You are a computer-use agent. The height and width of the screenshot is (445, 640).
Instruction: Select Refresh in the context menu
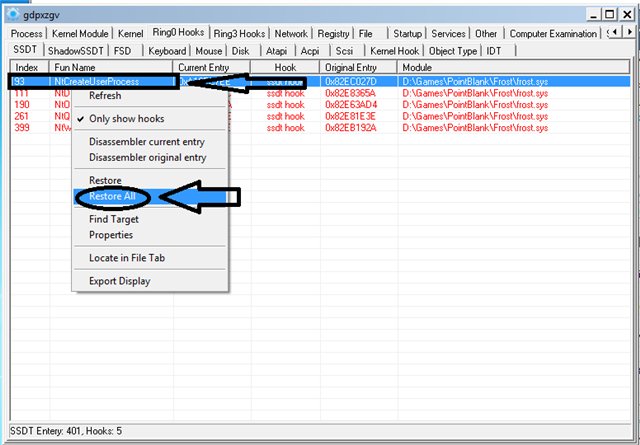pos(105,96)
